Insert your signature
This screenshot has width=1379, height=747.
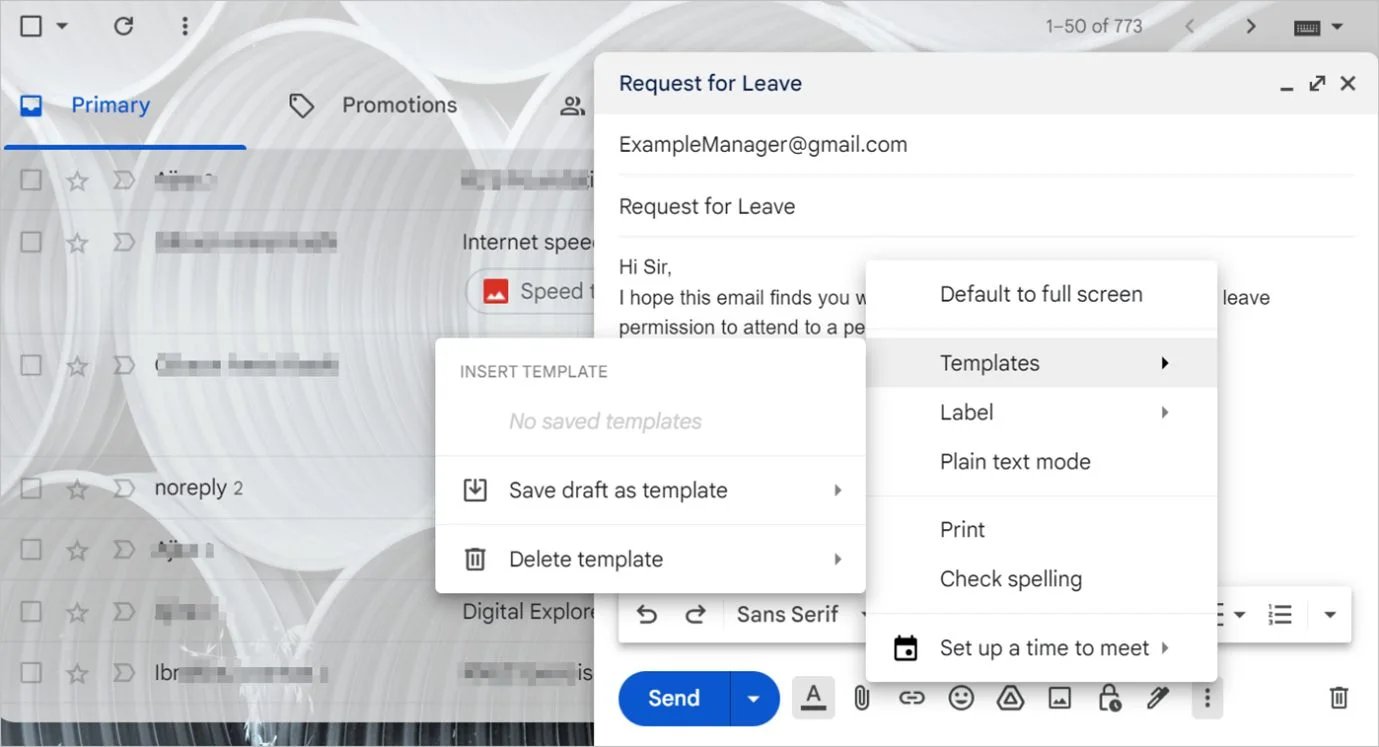point(1157,697)
